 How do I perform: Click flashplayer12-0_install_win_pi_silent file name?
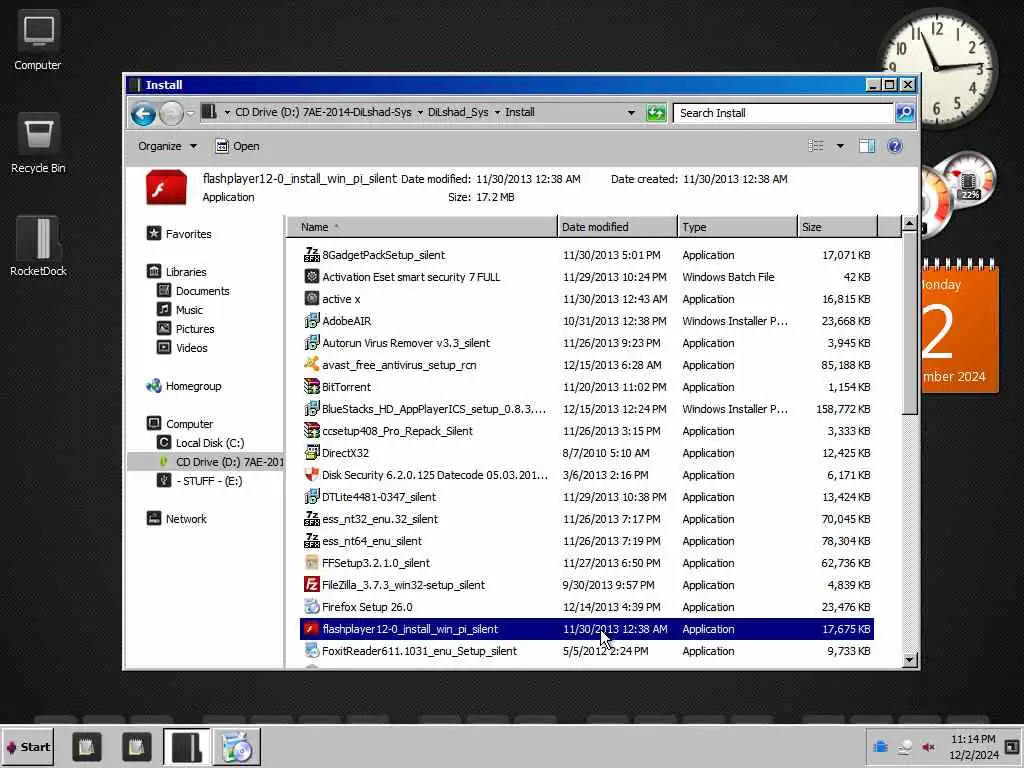(x=409, y=629)
